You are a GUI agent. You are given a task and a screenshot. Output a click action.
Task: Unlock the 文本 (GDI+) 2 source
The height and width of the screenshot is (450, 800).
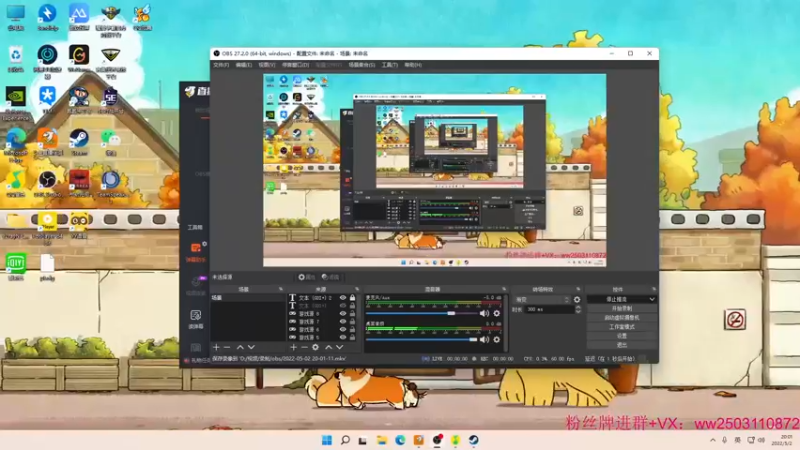(353, 297)
